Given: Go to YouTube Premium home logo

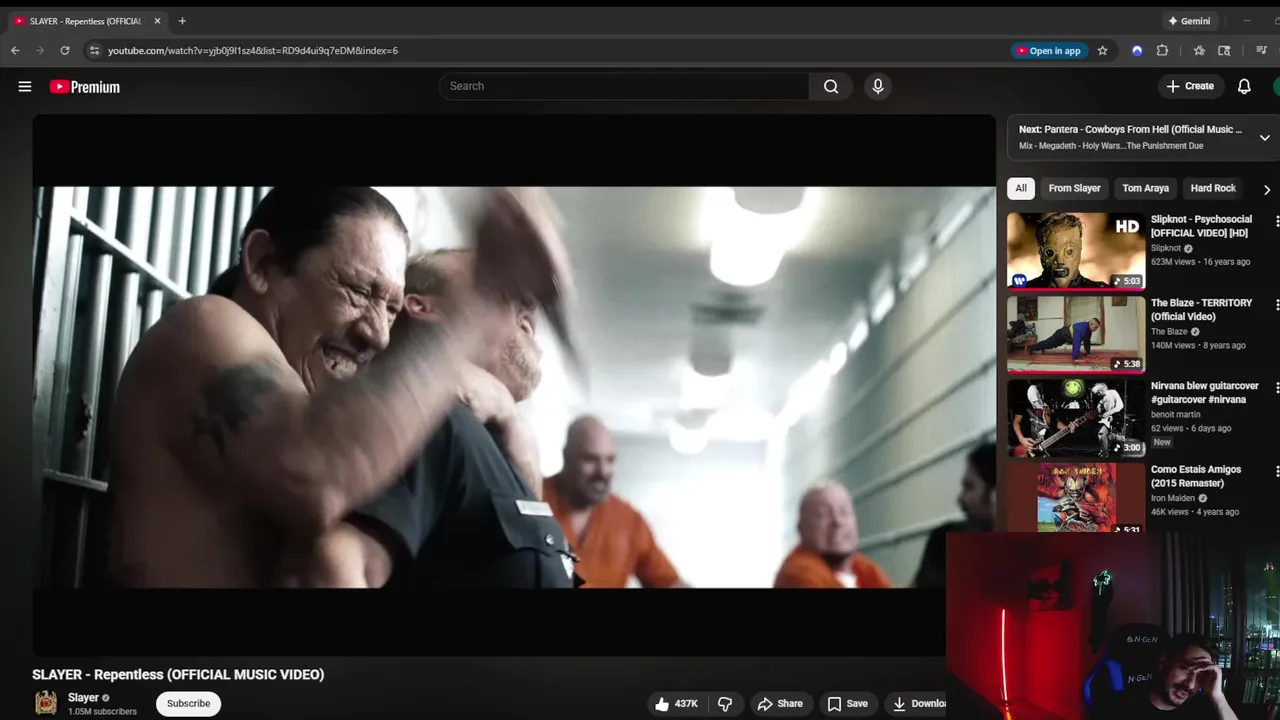Looking at the screenshot, I should coord(85,87).
